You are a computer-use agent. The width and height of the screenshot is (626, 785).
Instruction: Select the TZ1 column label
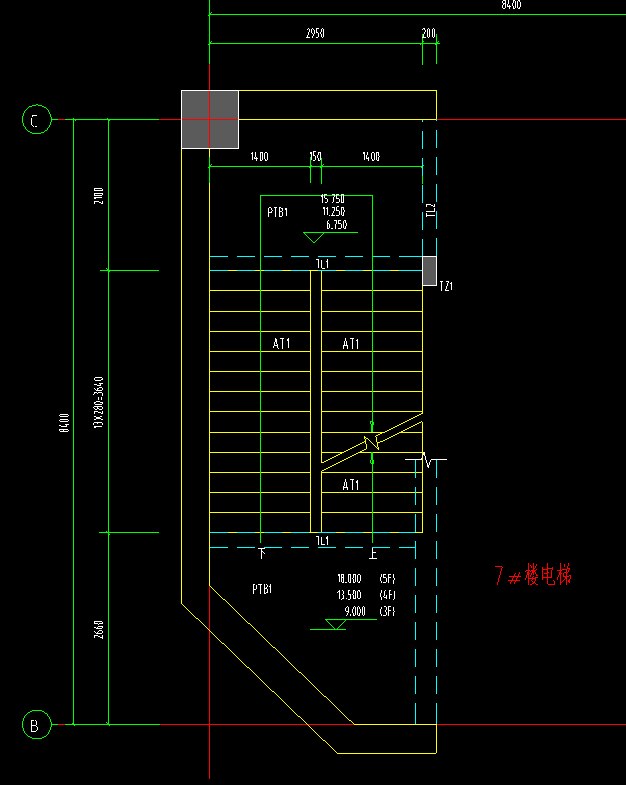446,286
